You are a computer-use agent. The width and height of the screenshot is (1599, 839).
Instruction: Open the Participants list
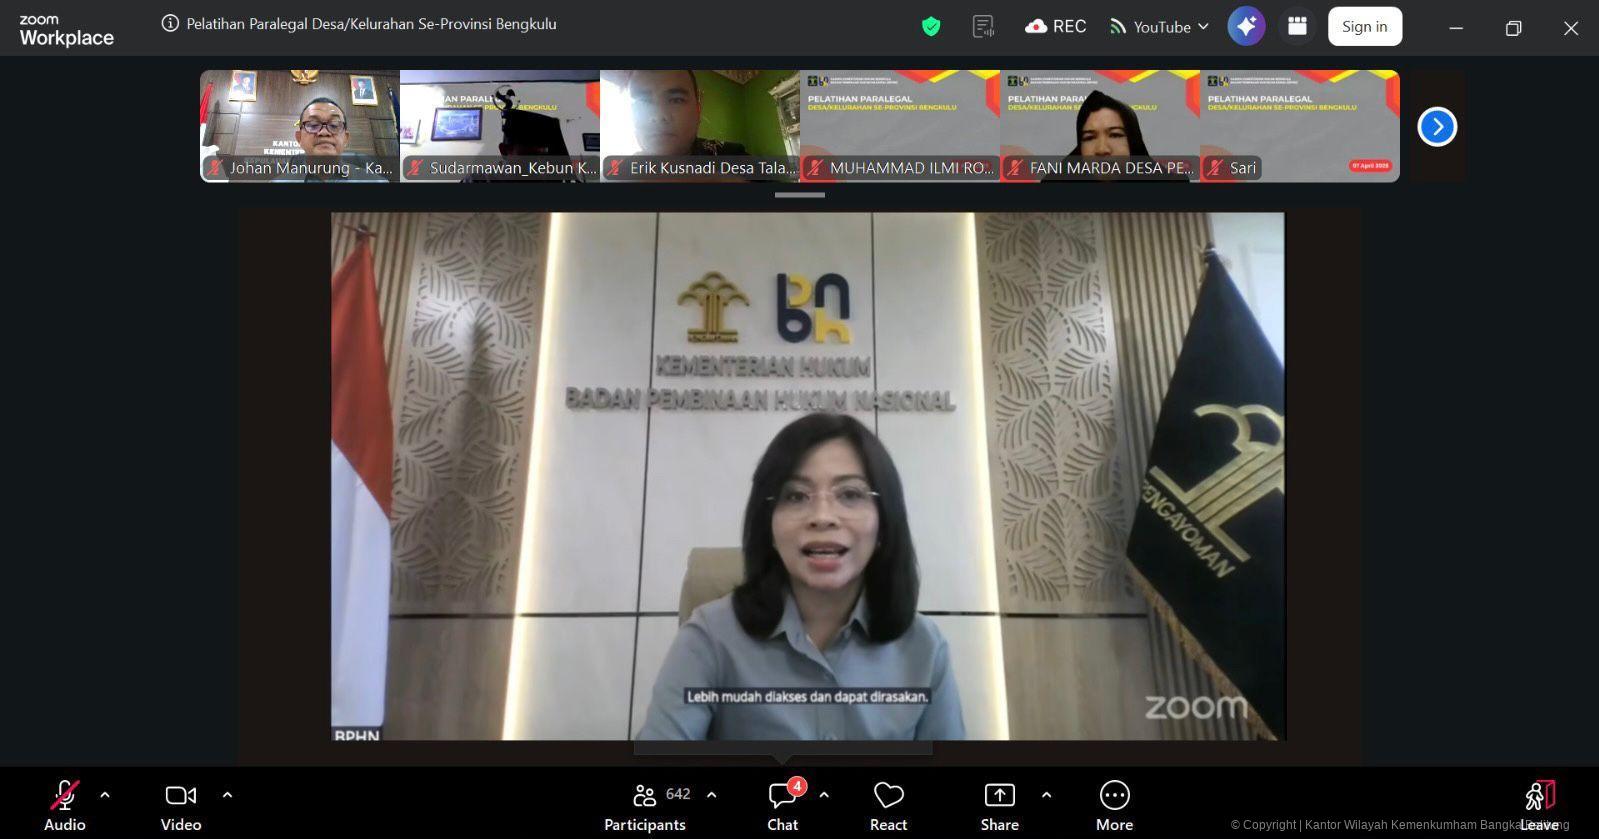[646, 805]
